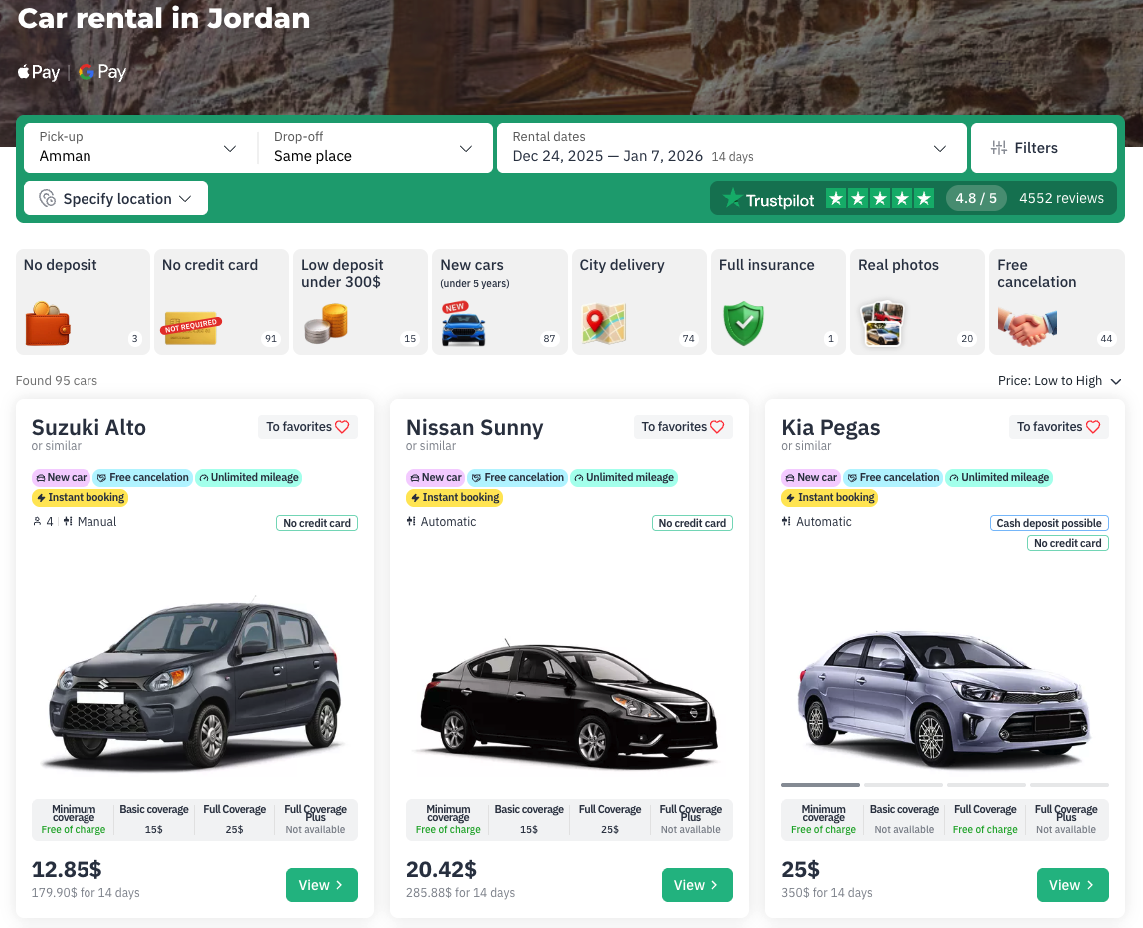Select second segment of Kia Pegas image slider
Viewport: 1143px width, 928px height.
[903, 785]
